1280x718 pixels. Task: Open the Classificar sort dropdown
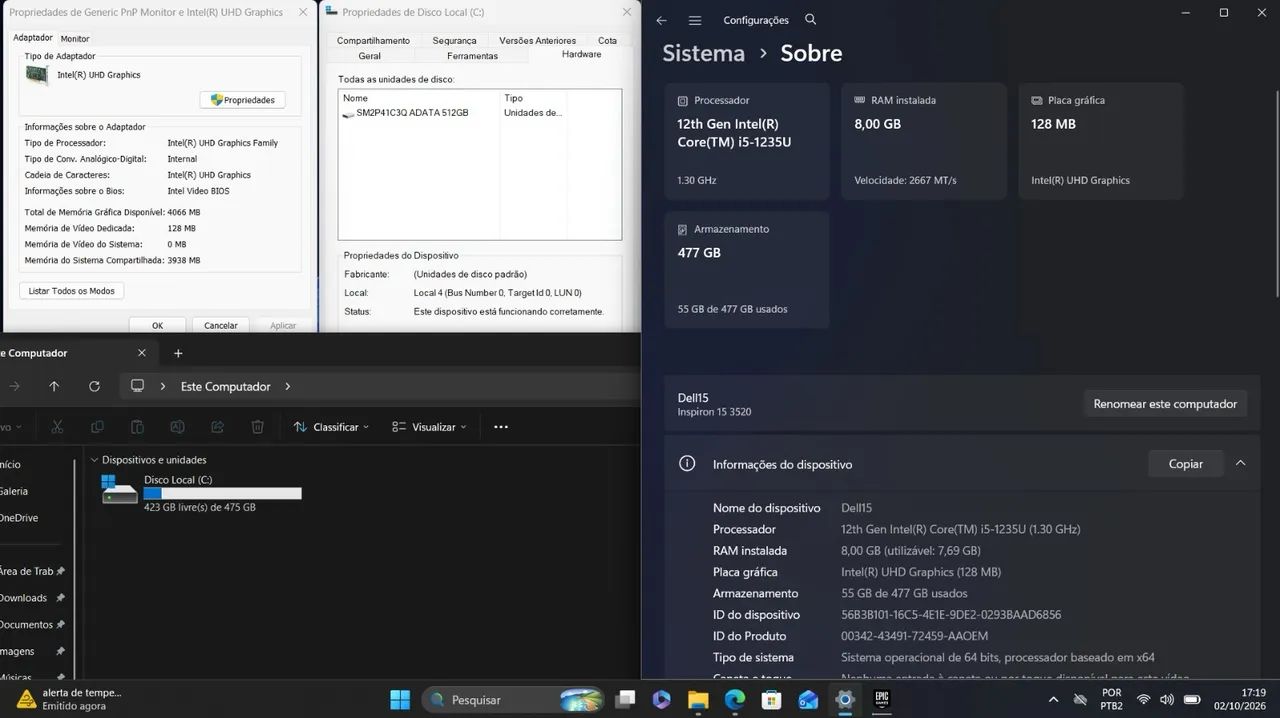pos(331,427)
